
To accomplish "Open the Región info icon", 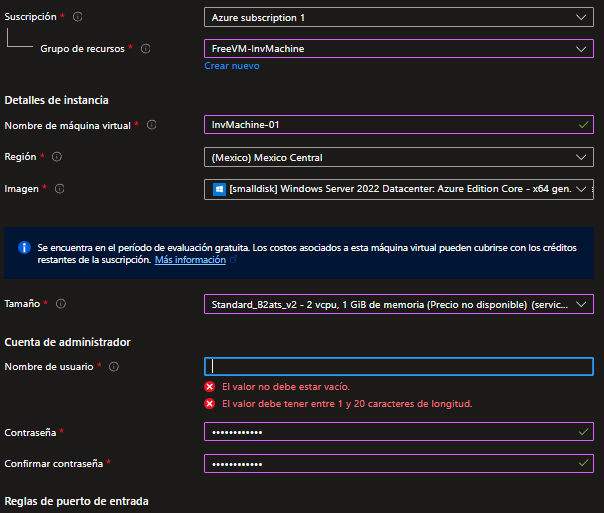I will [x=57, y=157].
